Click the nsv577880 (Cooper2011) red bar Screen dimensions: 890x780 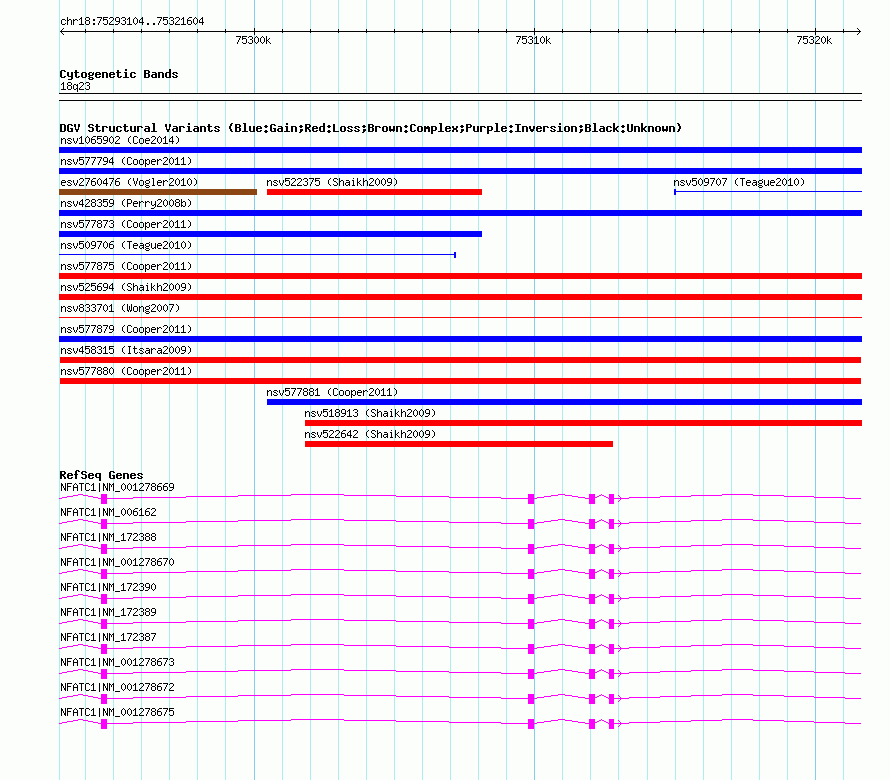pos(460,381)
